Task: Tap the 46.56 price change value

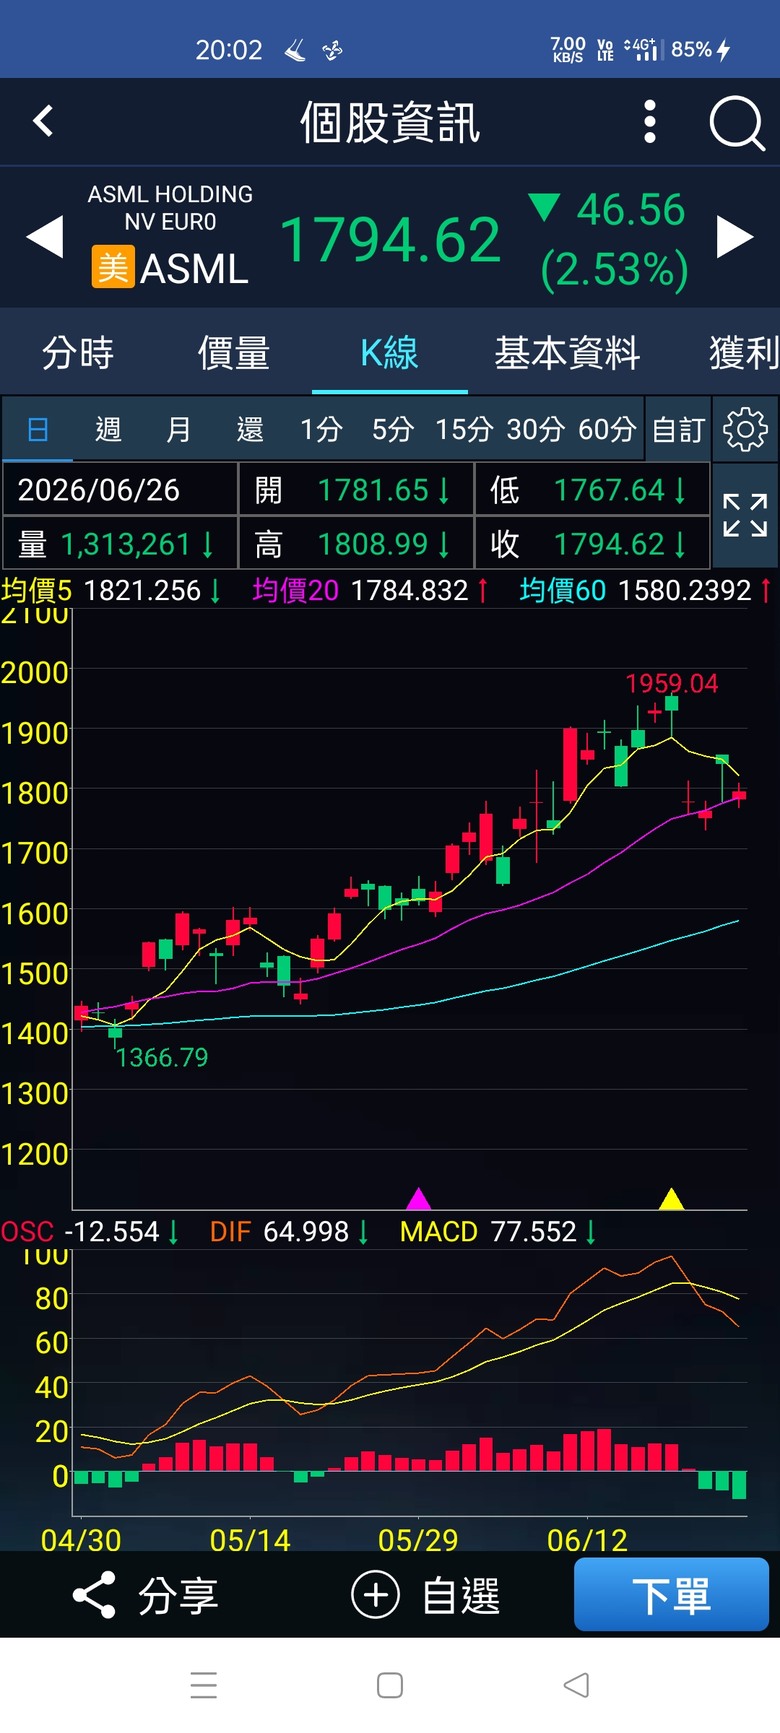Action: pos(630,210)
